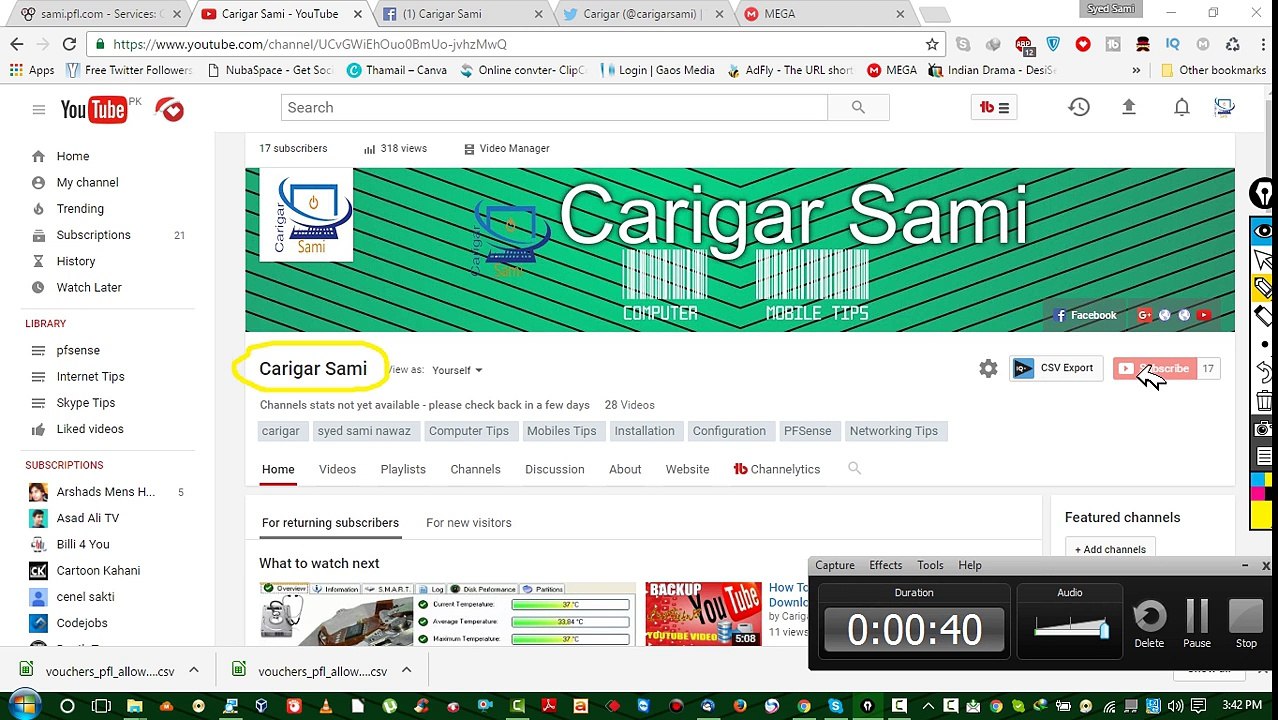The height and width of the screenshot is (720, 1278).
Task: Reload the page
Action: coord(69,44)
